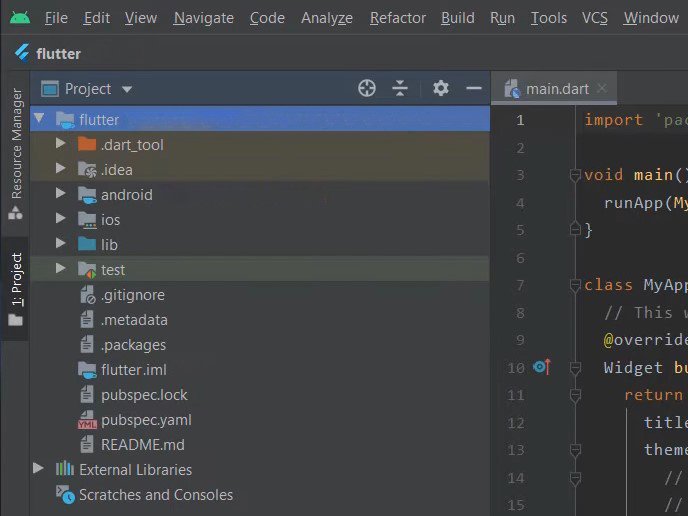Open the Tools menu
The height and width of the screenshot is (516, 688).
click(549, 18)
